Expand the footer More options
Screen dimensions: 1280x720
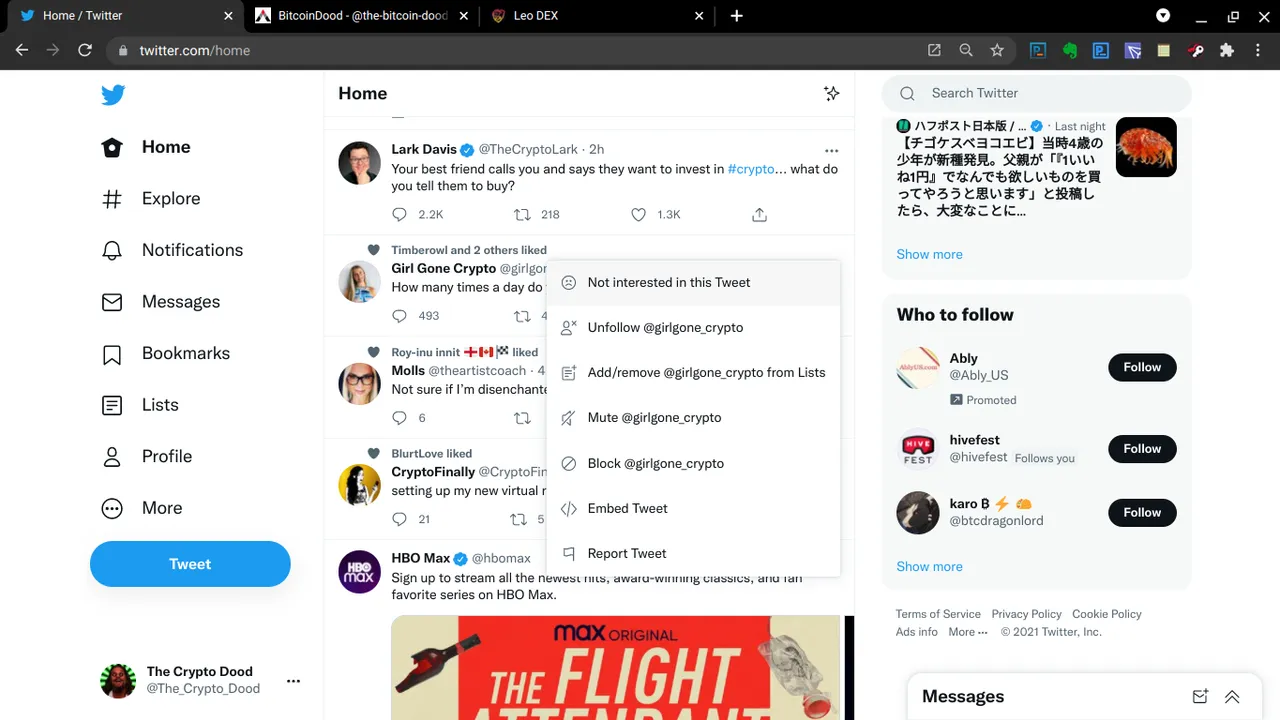click(967, 632)
